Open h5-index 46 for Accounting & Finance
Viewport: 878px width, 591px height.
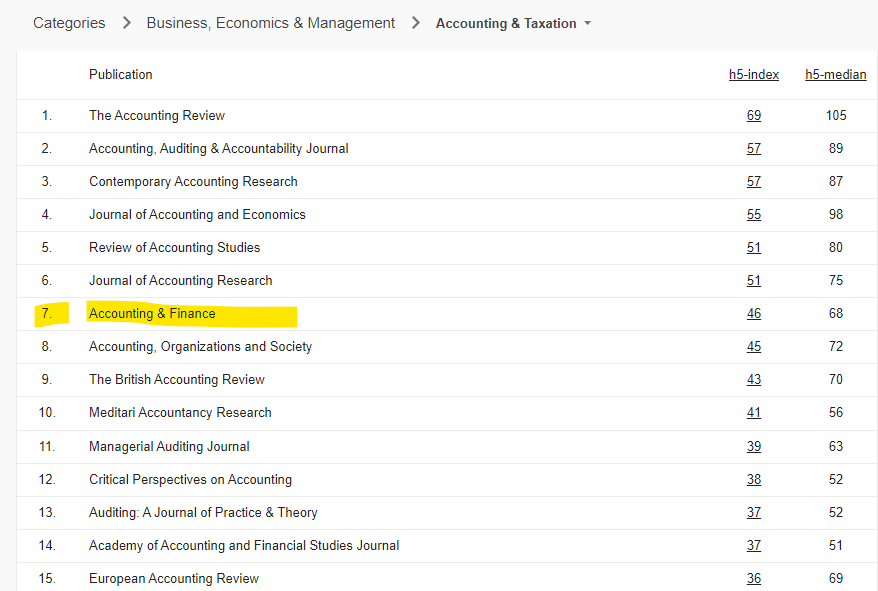point(754,314)
